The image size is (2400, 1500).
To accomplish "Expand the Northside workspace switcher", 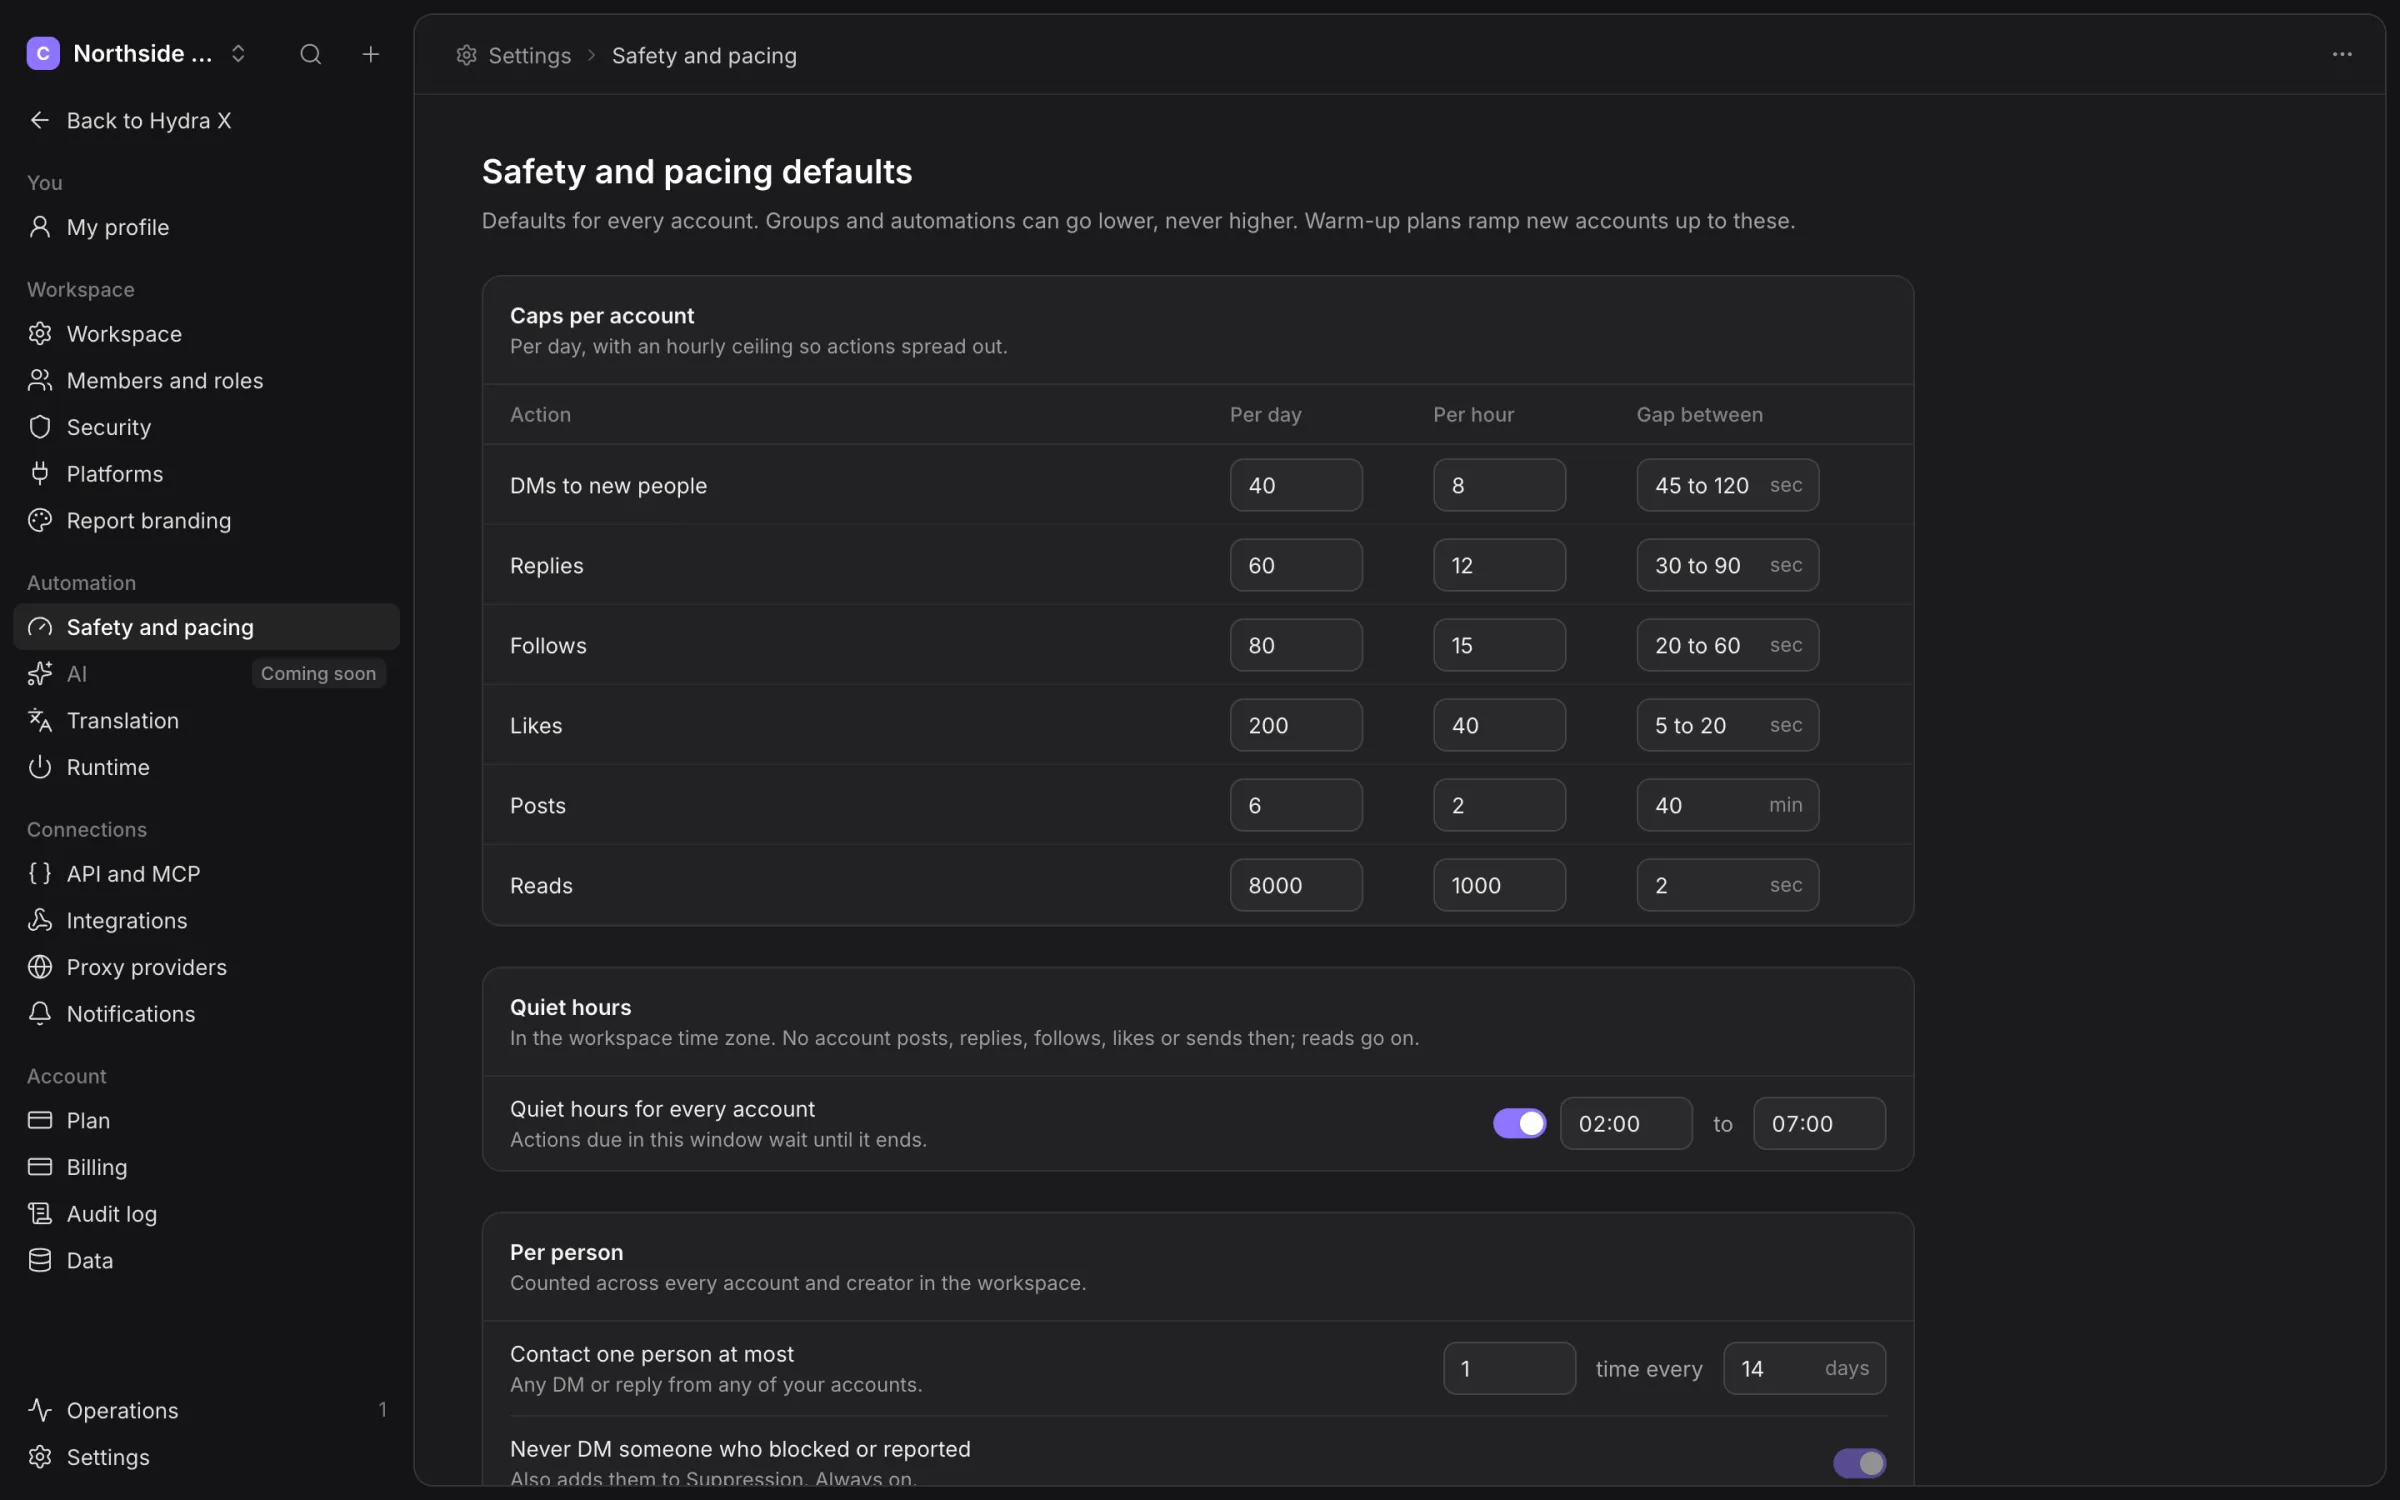I will [x=137, y=54].
